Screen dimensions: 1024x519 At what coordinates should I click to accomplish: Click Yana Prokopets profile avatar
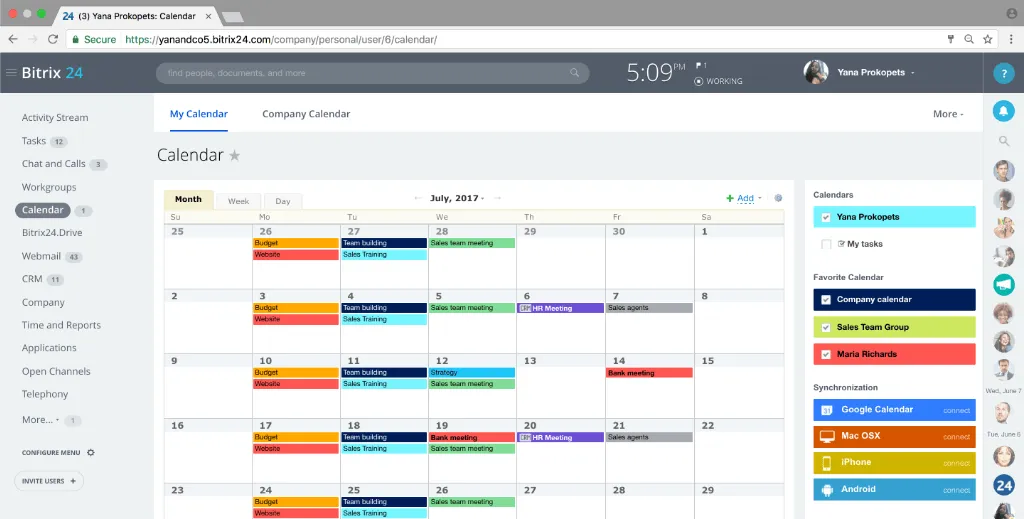pyautogui.click(x=816, y=72)
